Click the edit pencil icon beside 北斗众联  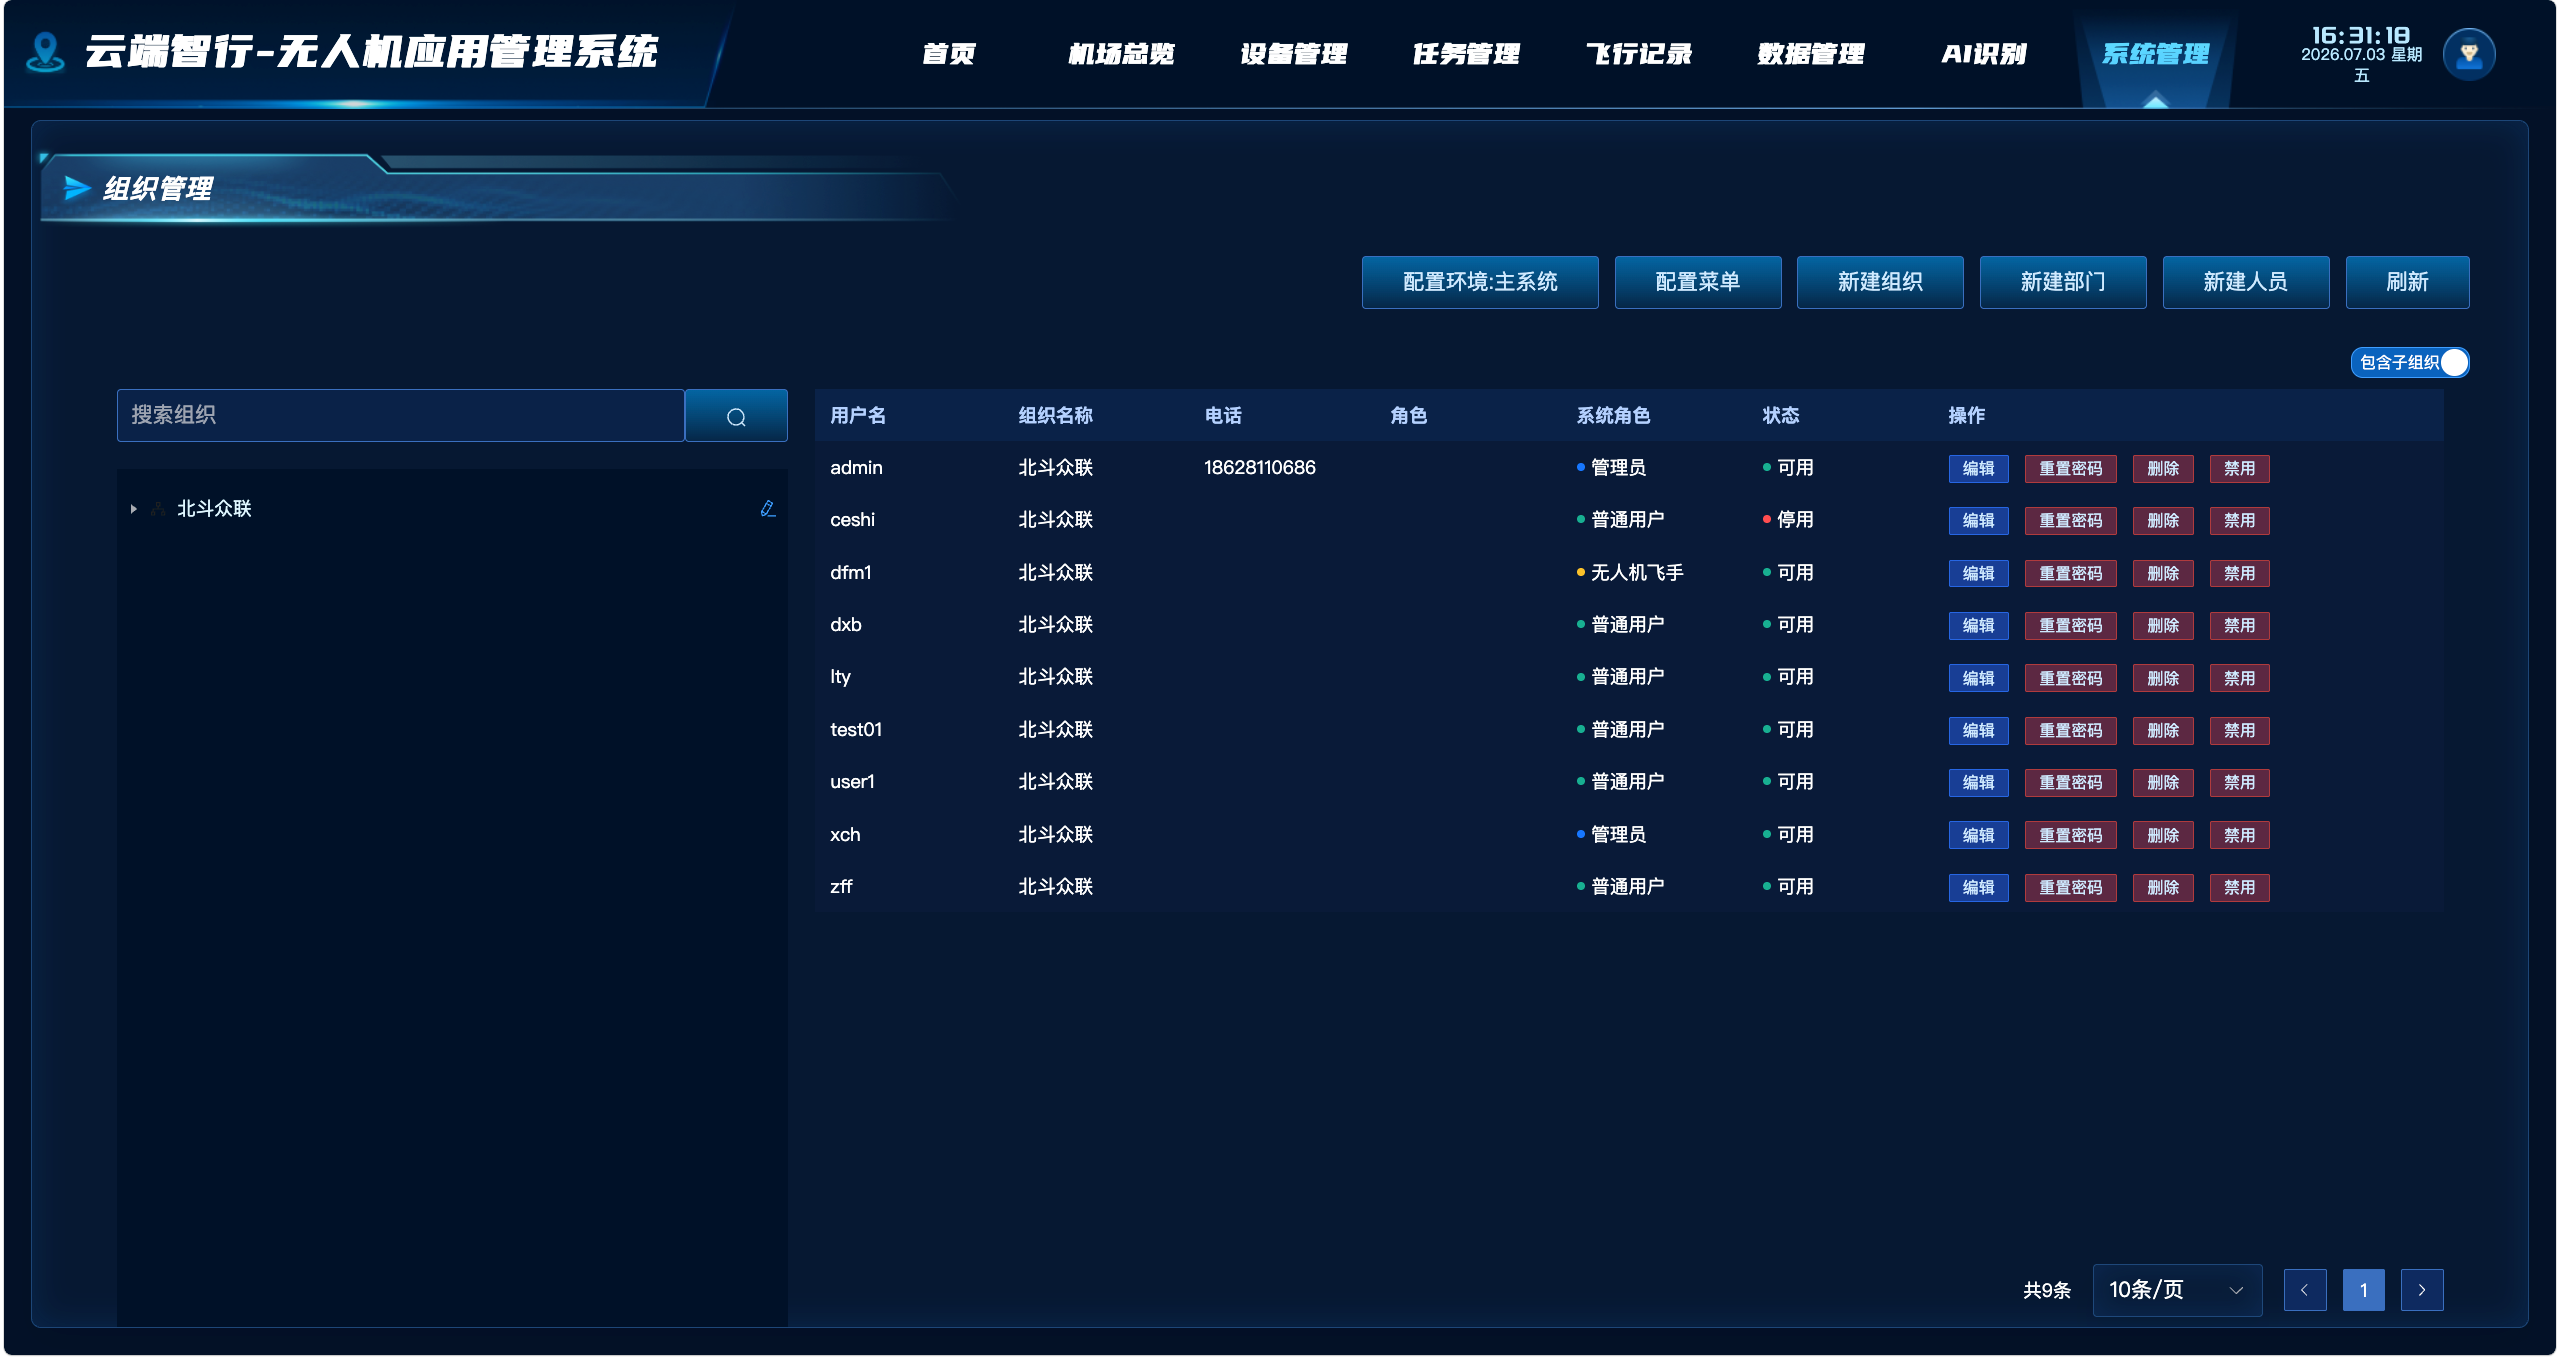(x=767, y=509)
